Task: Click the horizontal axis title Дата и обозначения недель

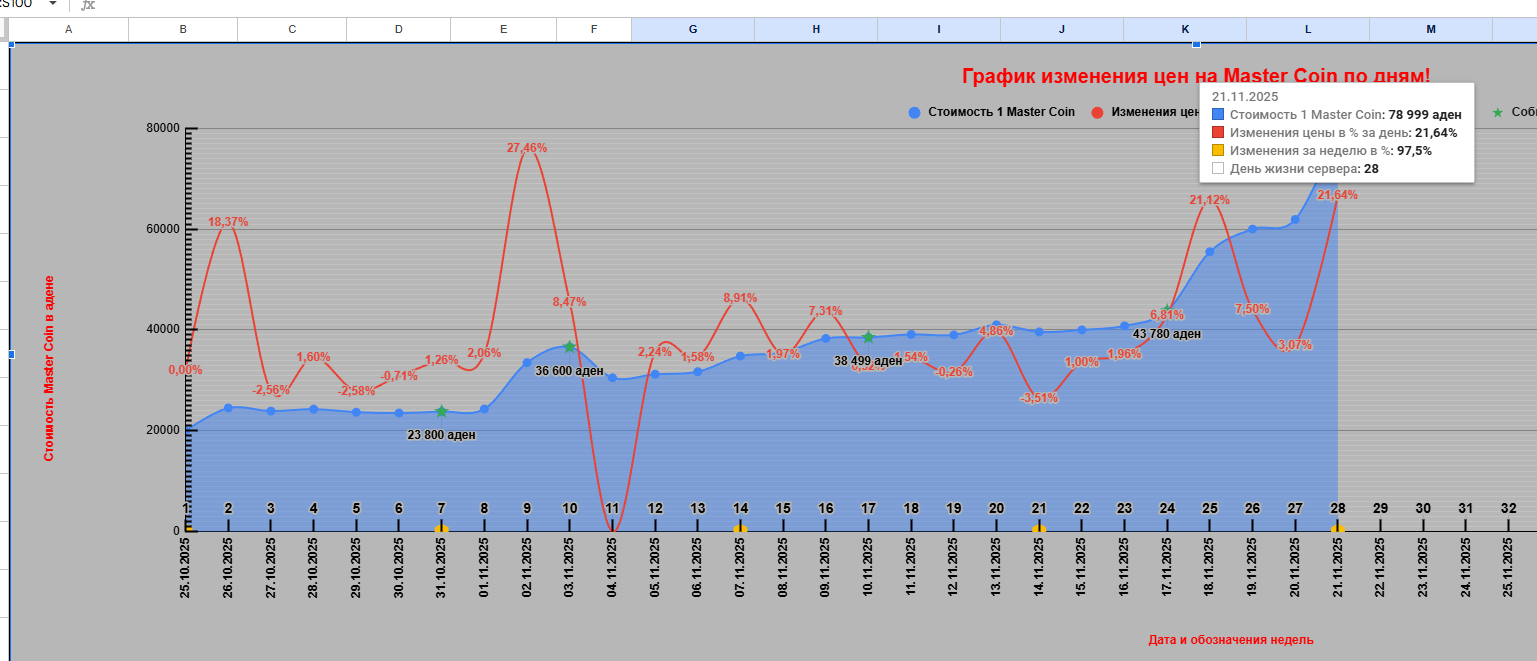Action: click(1230, 640)
